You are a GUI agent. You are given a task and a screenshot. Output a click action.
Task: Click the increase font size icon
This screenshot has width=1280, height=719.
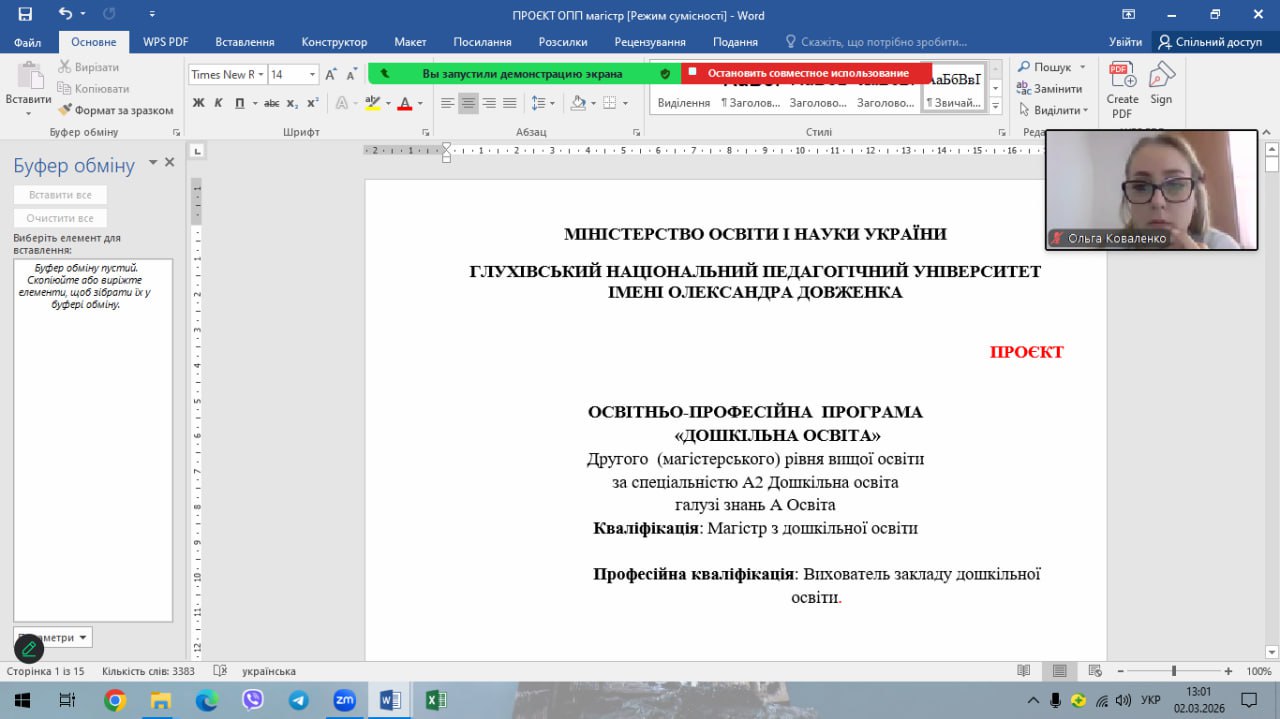coord(331,75)
